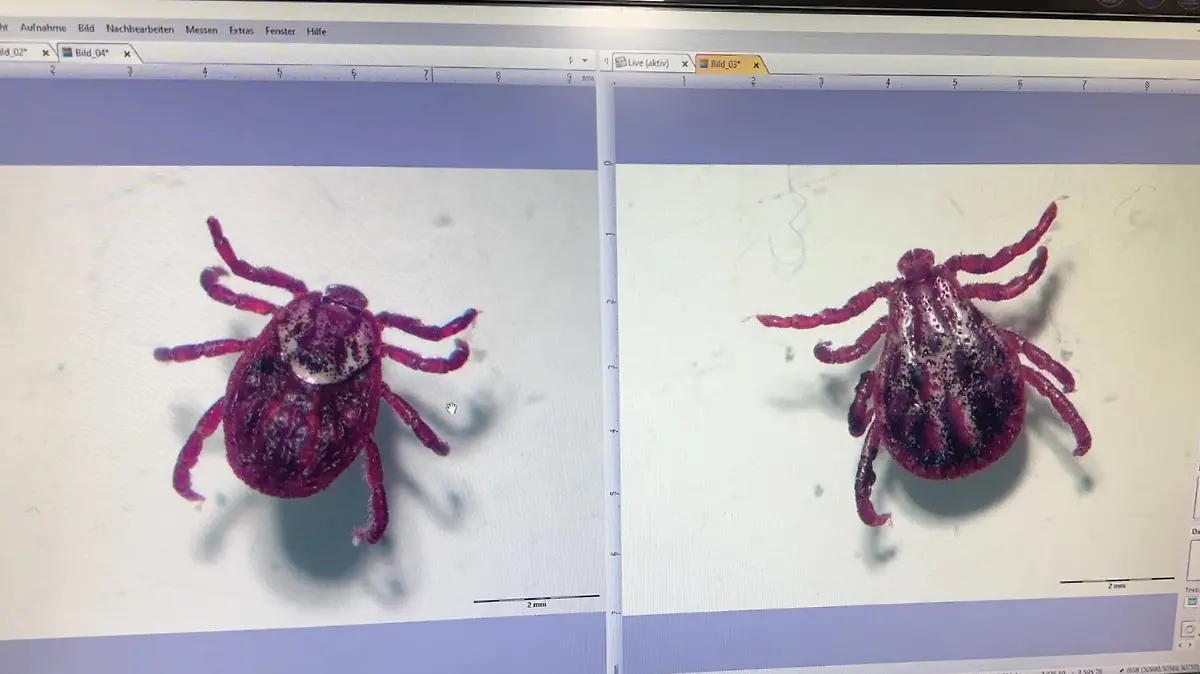1200x674 pixels.
Task: Expand the left pane tab list dropdown
Action: pos(585,61)
